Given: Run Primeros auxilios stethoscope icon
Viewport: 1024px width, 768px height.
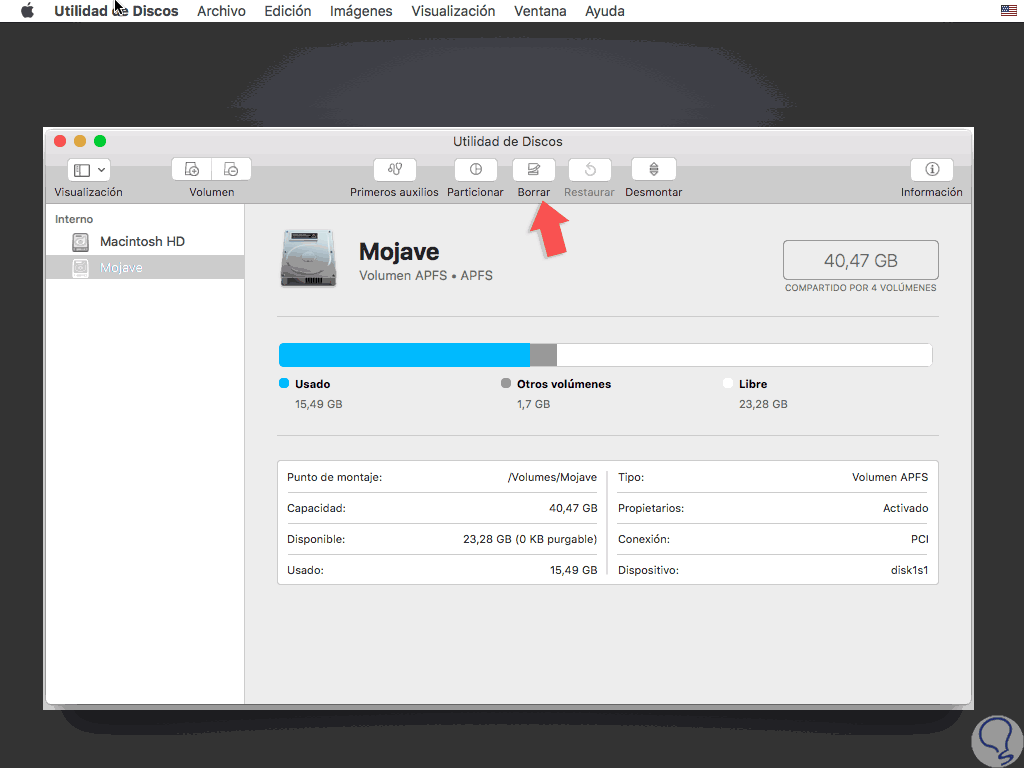Looking at the screenshot, I should (394, 170).
